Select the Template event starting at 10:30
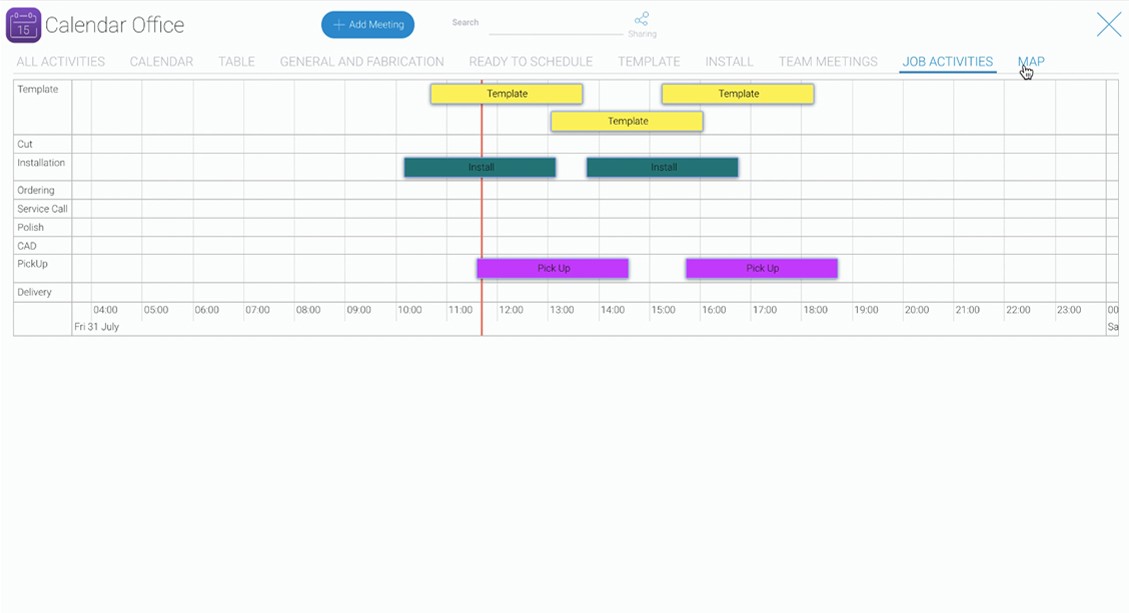The image size is (1129, 613). pyautogui.click(x=507, y=94)
